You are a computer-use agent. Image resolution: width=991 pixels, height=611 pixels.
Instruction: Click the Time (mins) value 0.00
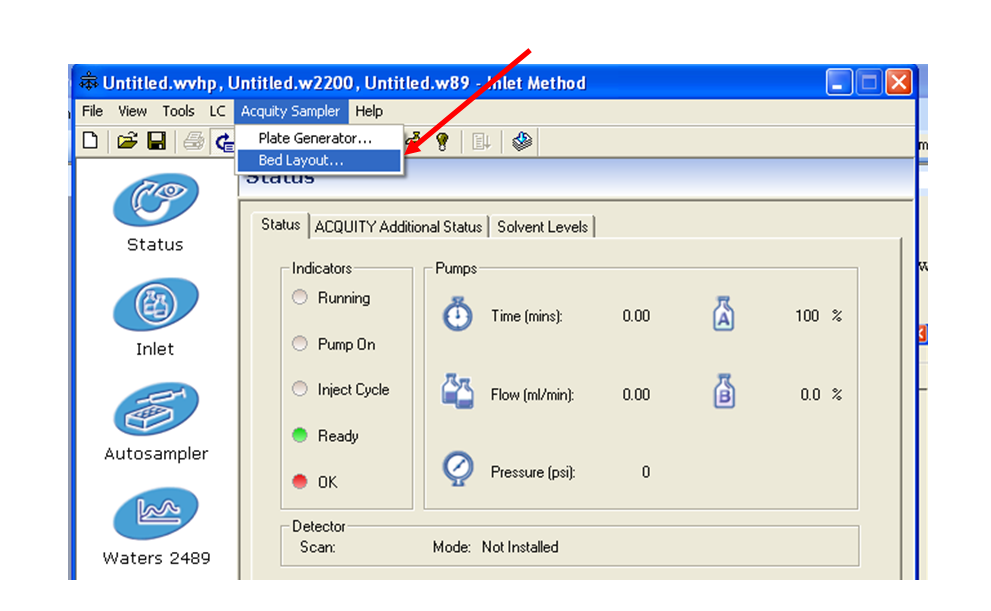(636, 316)
